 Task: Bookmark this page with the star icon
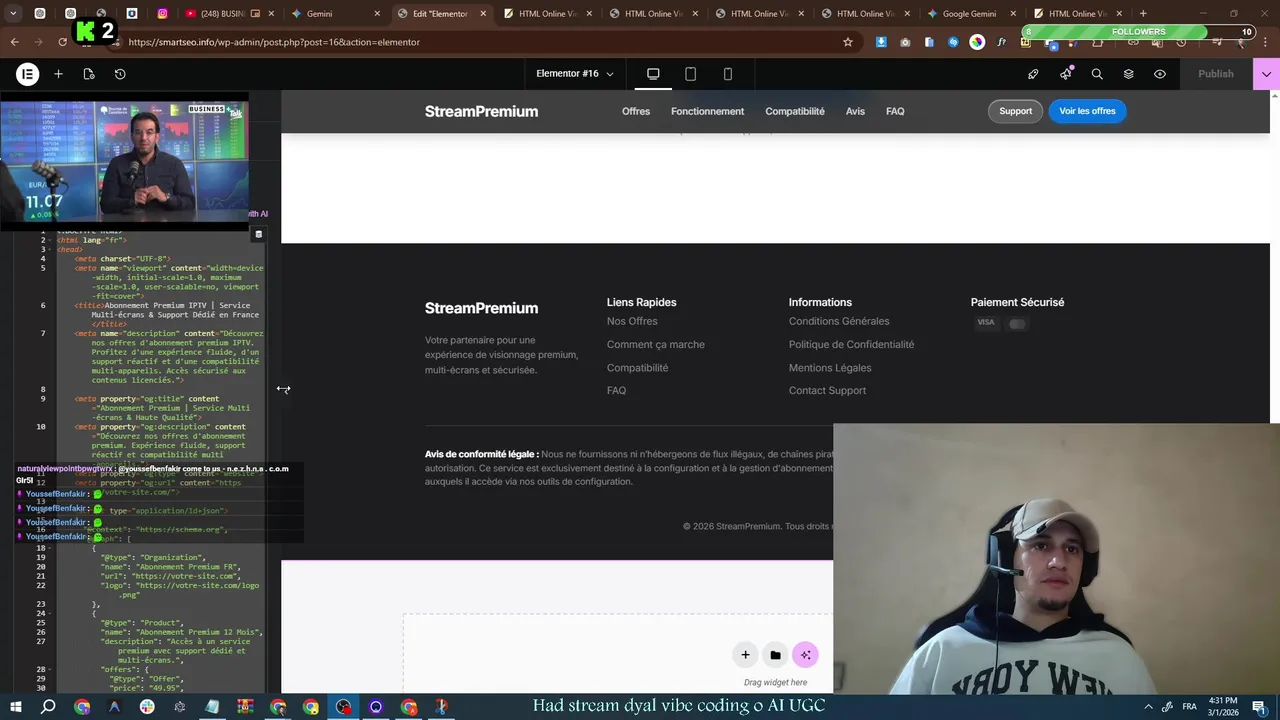(848, 42)
